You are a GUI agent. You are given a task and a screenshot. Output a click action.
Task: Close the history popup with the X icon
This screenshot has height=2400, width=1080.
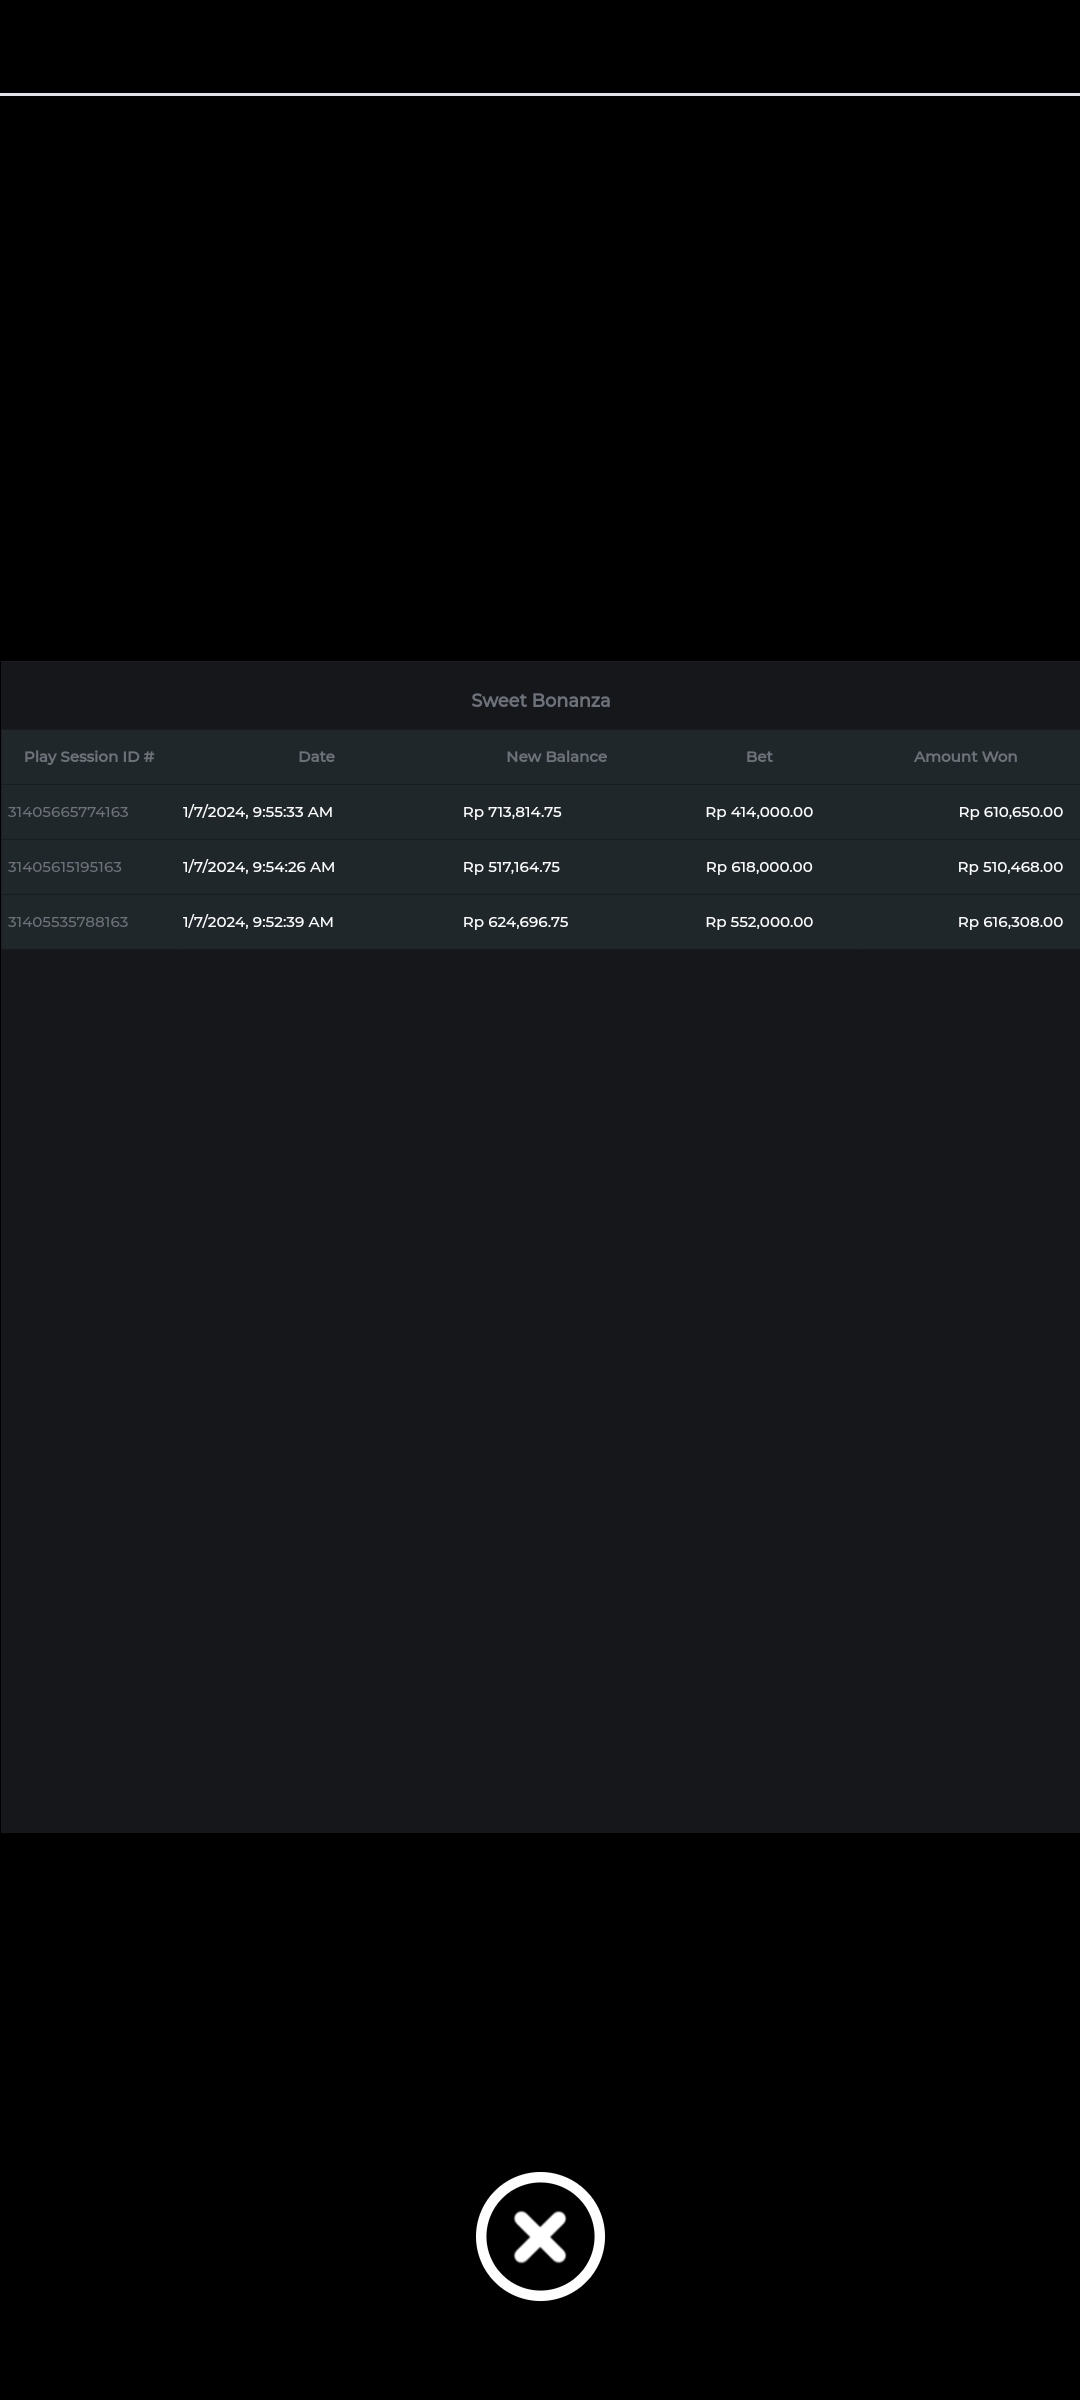540,2236
